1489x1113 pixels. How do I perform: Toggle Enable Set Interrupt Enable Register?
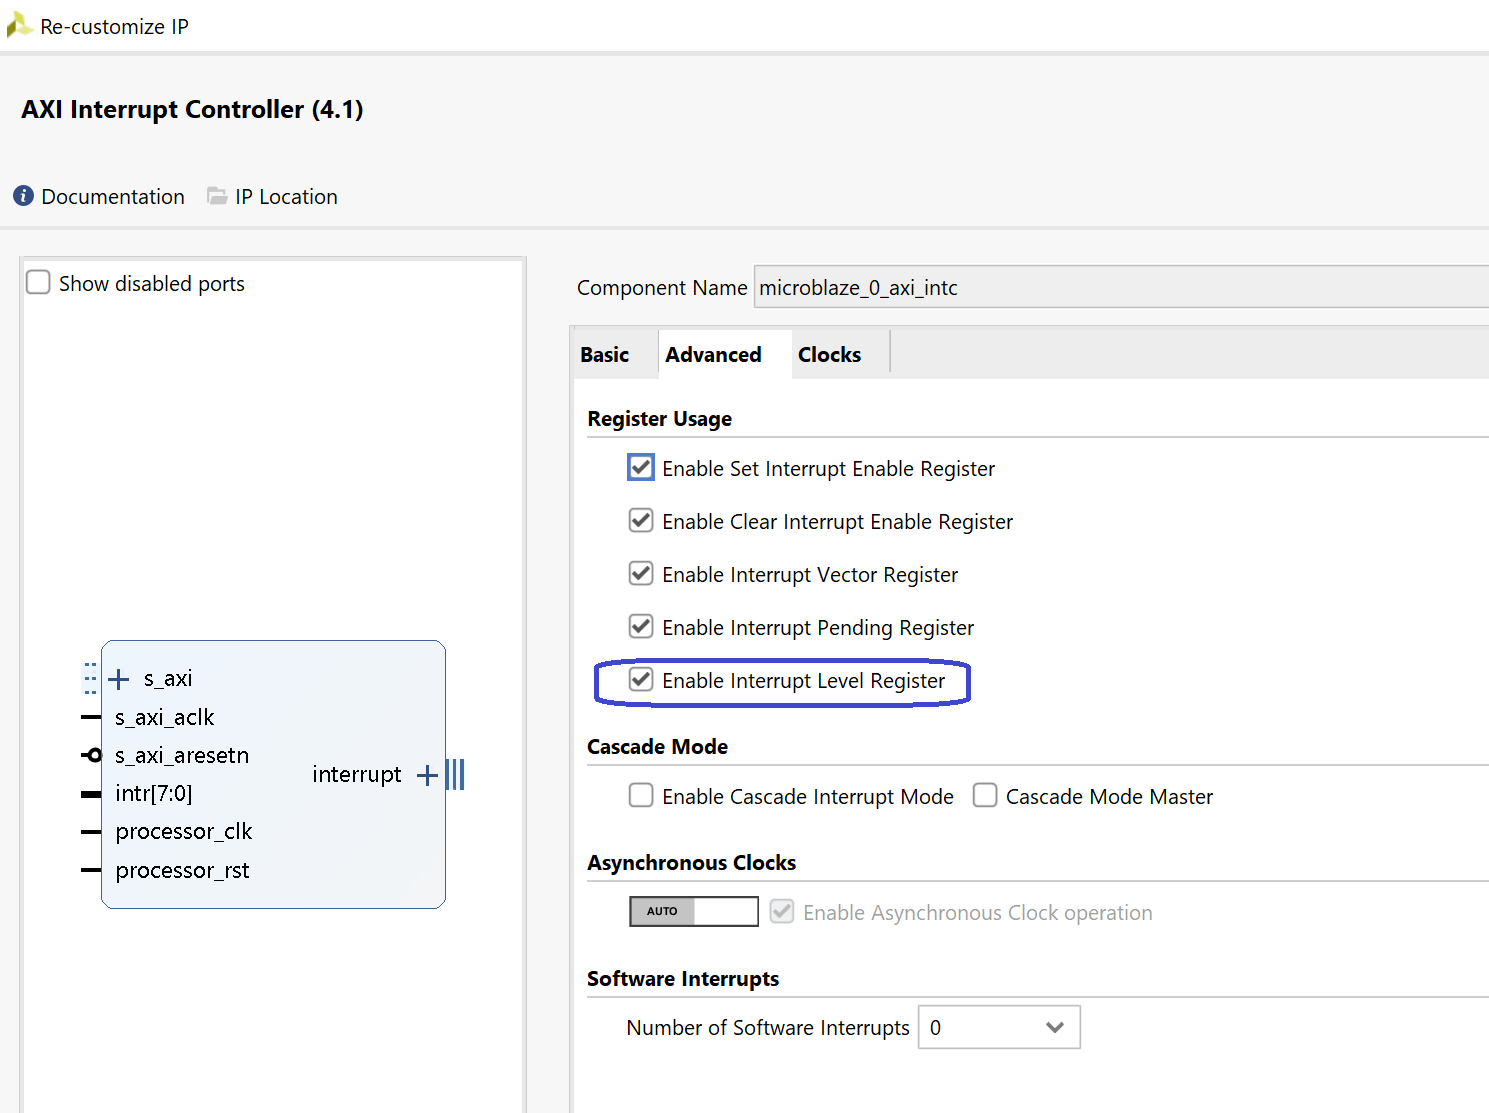point(641,467)
